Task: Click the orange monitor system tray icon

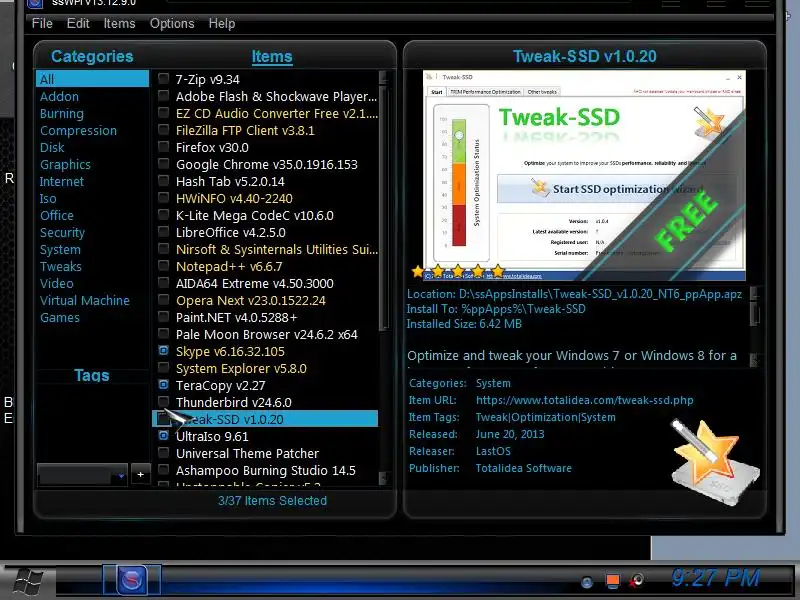Action: (613, 581)
